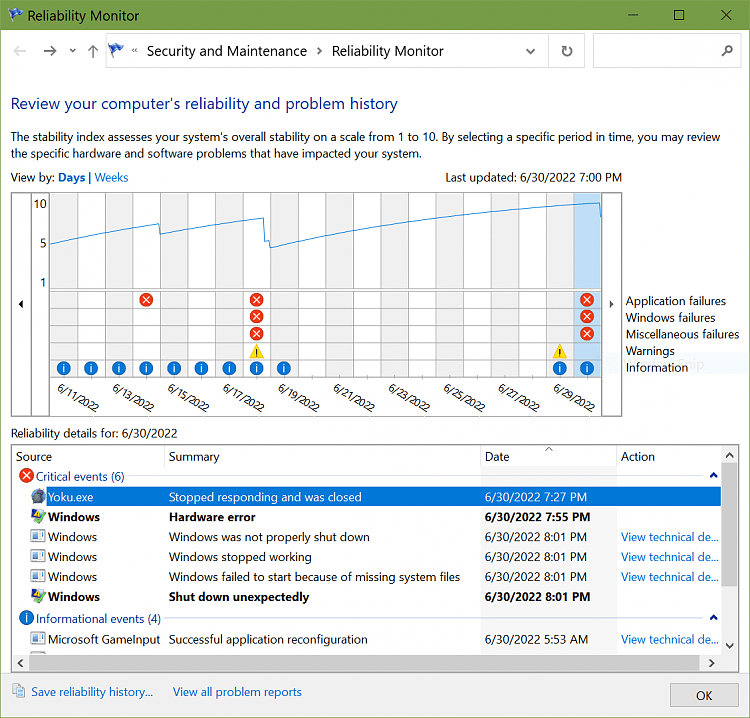Image resolution: width=750 pixels, height=718 pixels.
Task: Select information icon for 6/19/2022
Action: [284, 368]
